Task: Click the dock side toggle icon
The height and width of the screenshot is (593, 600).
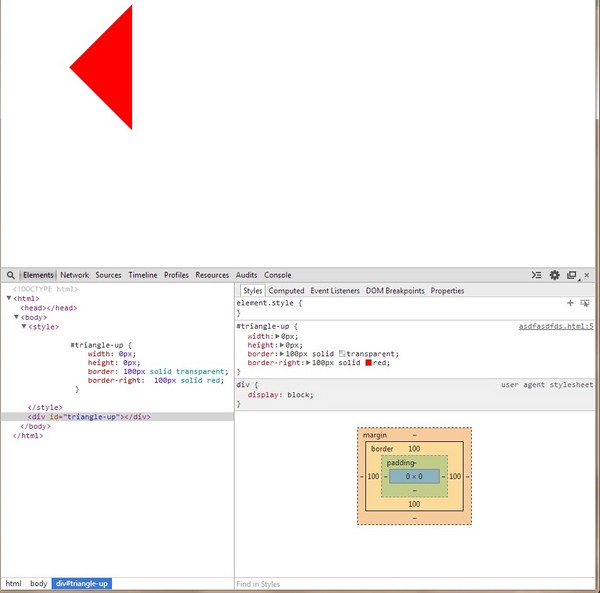Action: click(572, 275)
